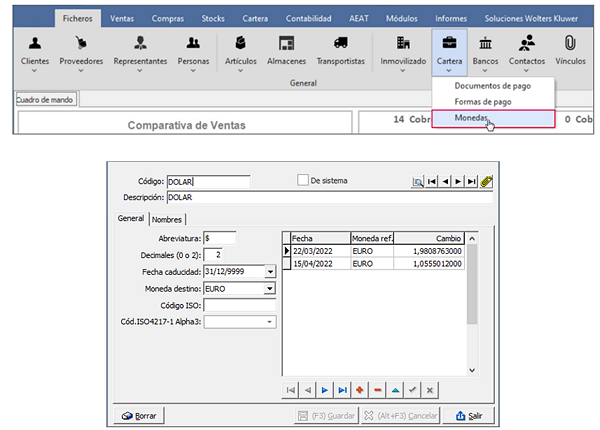The image size is (600, 430).
Task: Click into the Código ISO input field
Action: pyautogui.click(x=240, y=305)
